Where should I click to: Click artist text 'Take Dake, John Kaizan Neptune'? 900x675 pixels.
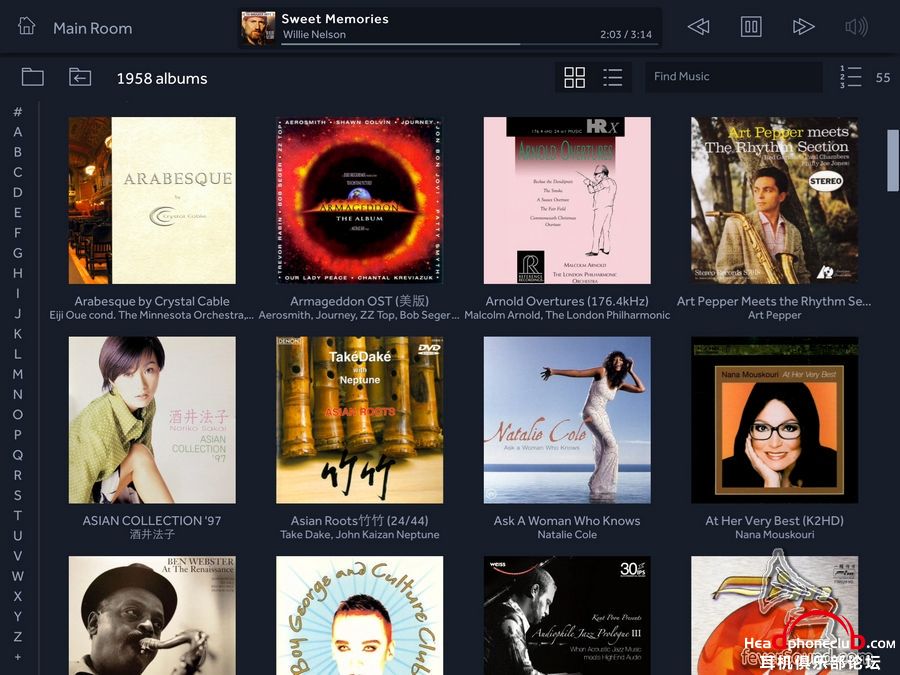click(x=359, y=534)
